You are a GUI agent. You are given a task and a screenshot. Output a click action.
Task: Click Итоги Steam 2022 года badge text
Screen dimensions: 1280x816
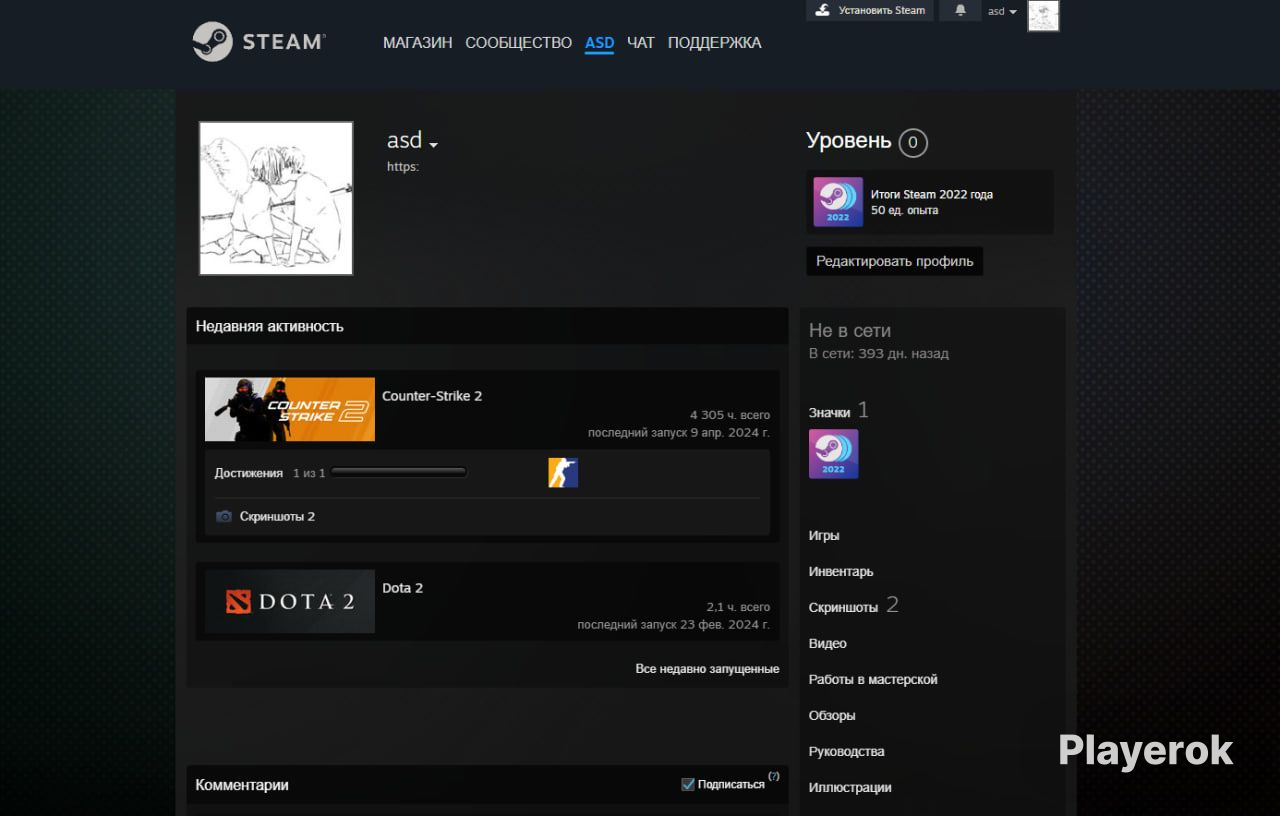(932, 195)
